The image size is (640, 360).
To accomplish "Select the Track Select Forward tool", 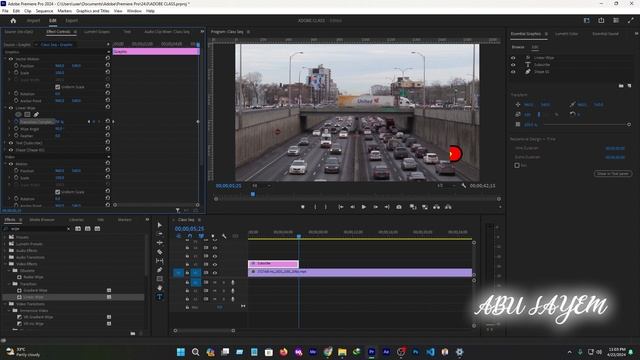I will coord(160,234).
